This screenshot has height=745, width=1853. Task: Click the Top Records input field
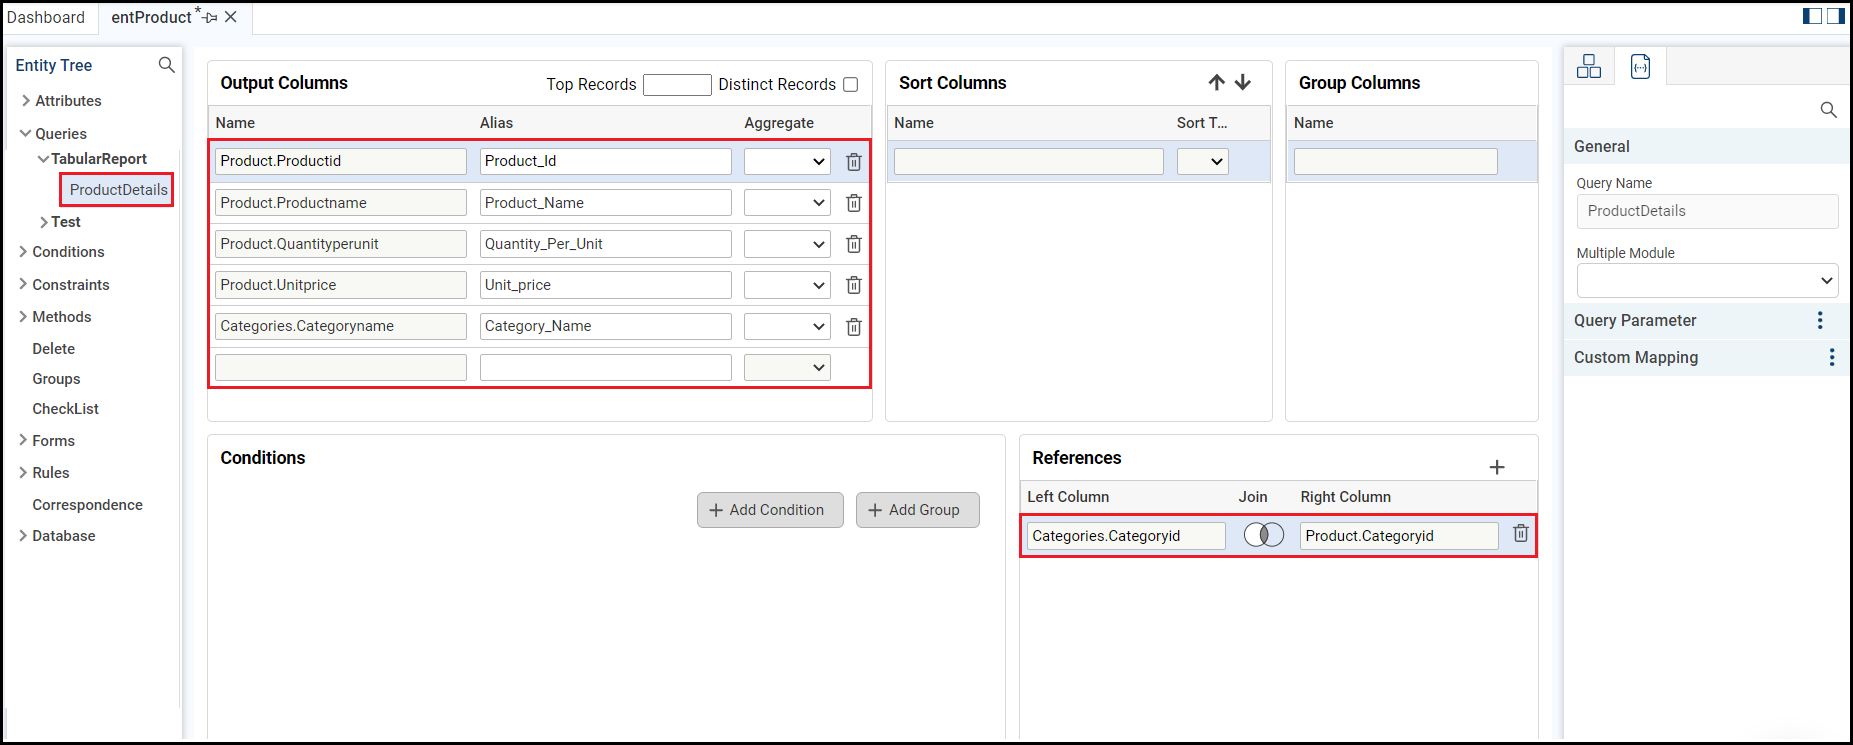(677, 85)
